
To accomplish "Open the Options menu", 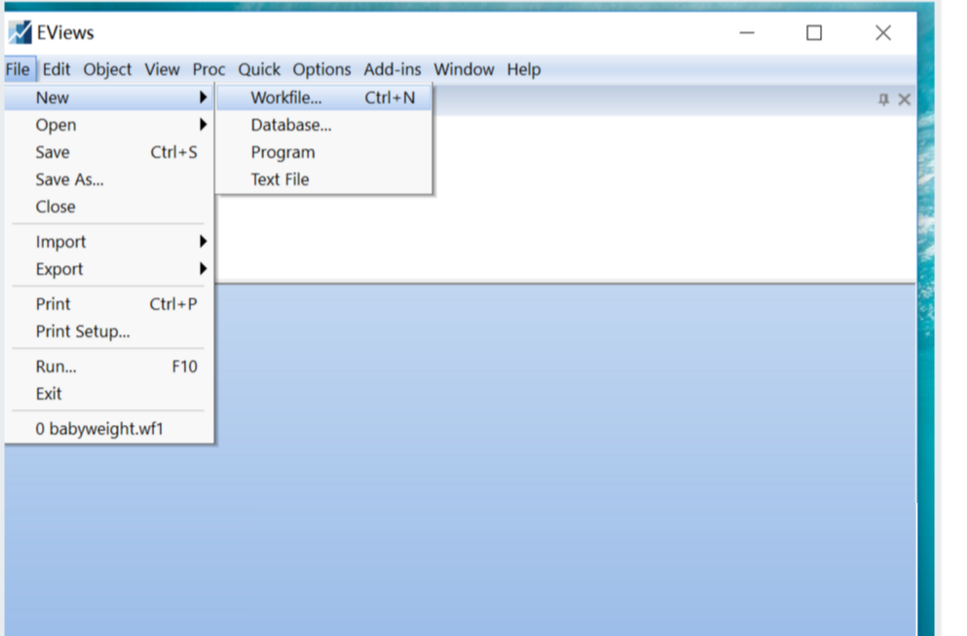I will coord(321,69).
